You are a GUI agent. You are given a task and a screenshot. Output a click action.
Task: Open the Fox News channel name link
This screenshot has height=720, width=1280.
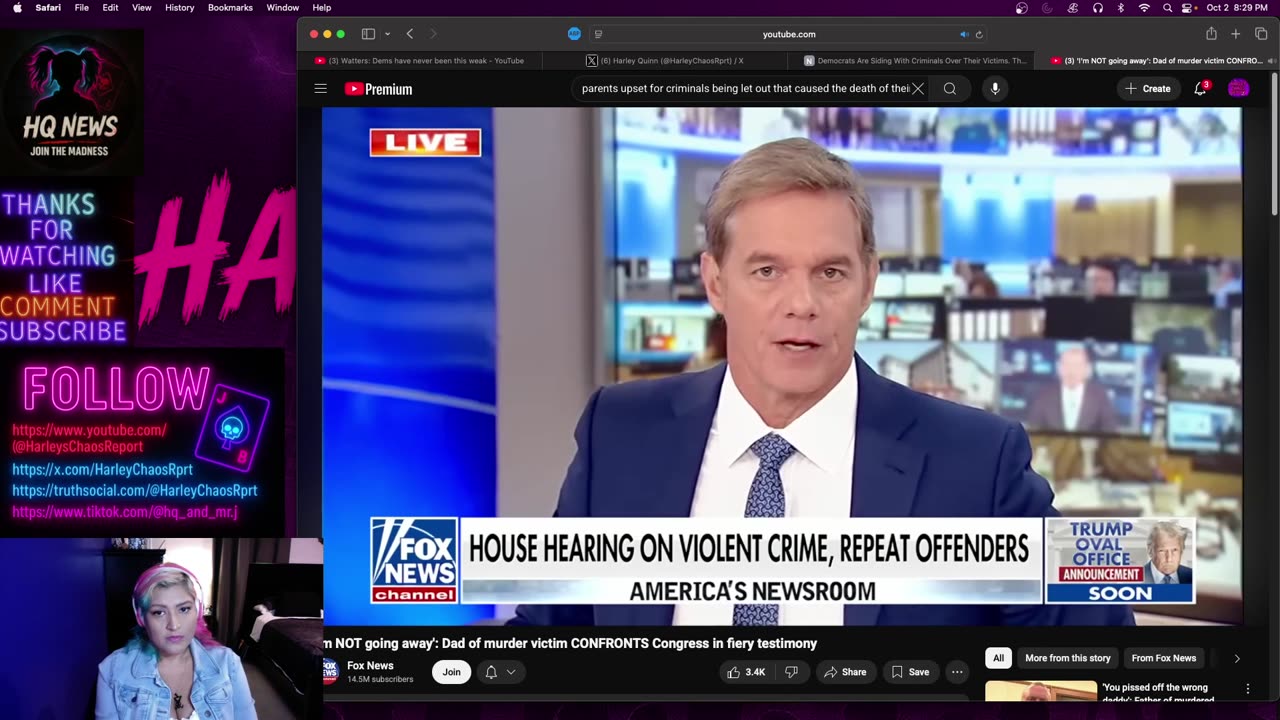click(370, 666)
